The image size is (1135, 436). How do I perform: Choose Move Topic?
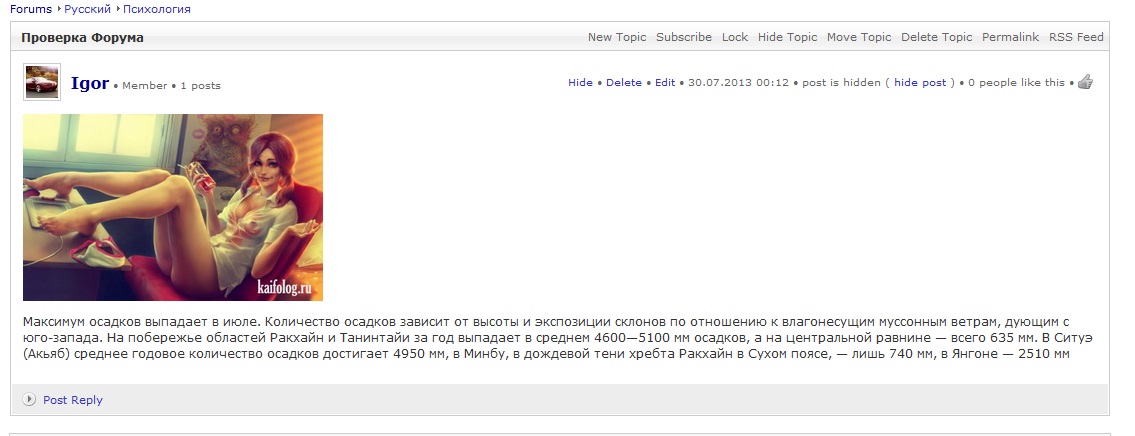pos(859,37)
